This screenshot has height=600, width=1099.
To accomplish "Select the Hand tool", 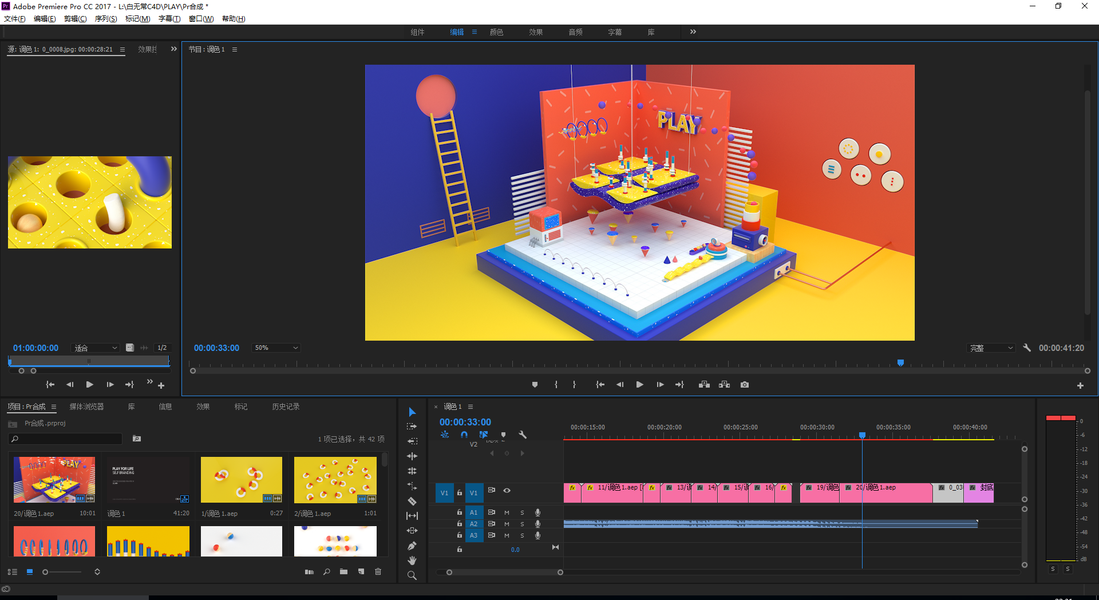I will coord(411,560).
